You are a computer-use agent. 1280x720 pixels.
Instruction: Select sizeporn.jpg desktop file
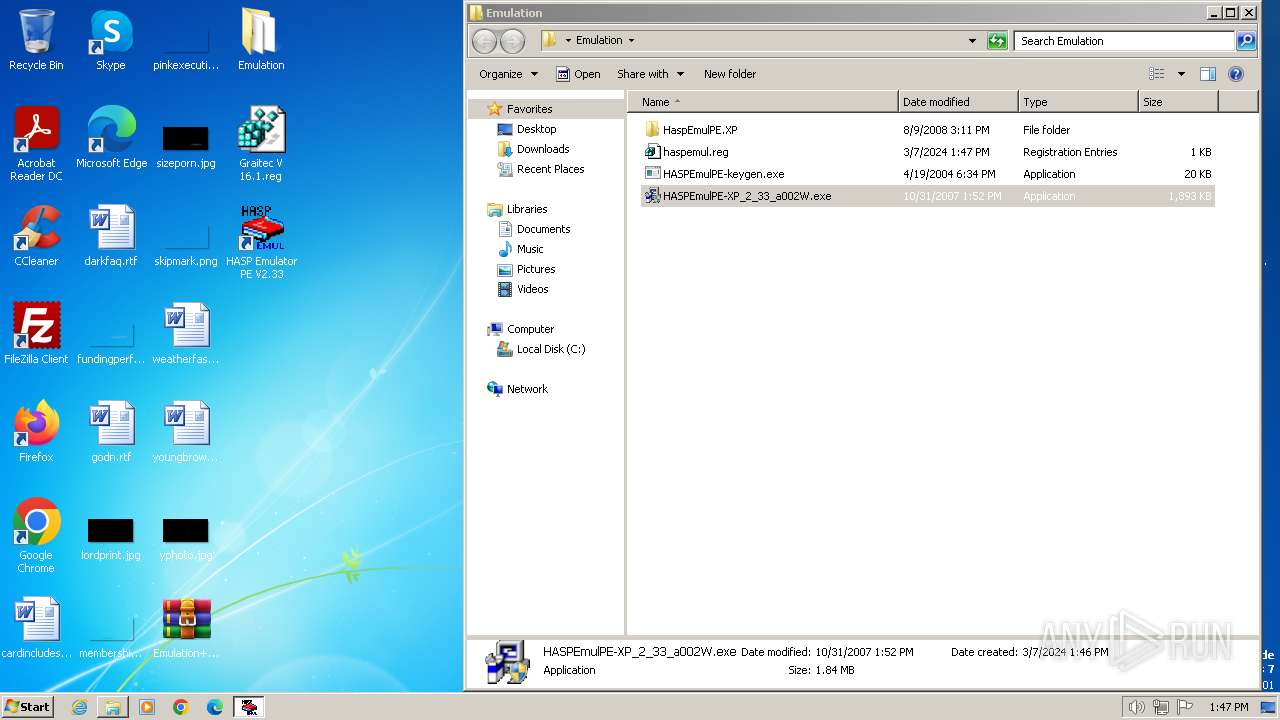click(186, 146)
